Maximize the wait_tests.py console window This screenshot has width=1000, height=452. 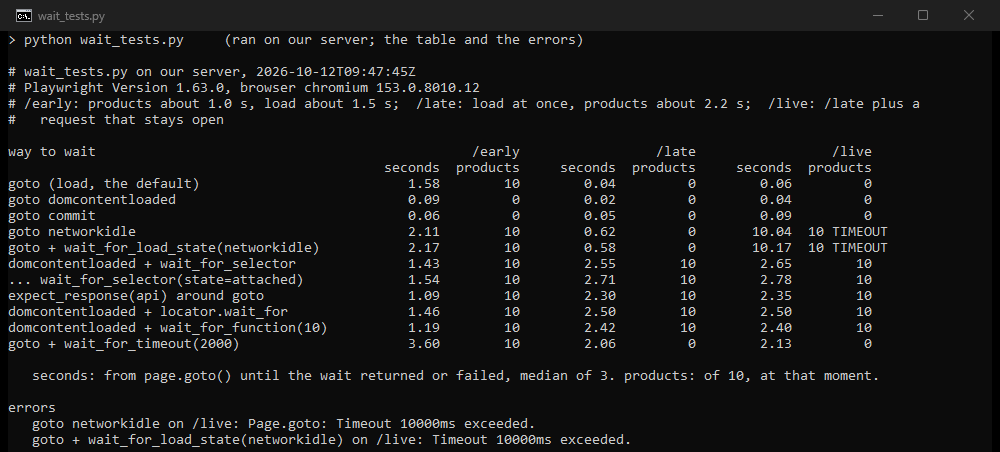(x=923, y=15)
